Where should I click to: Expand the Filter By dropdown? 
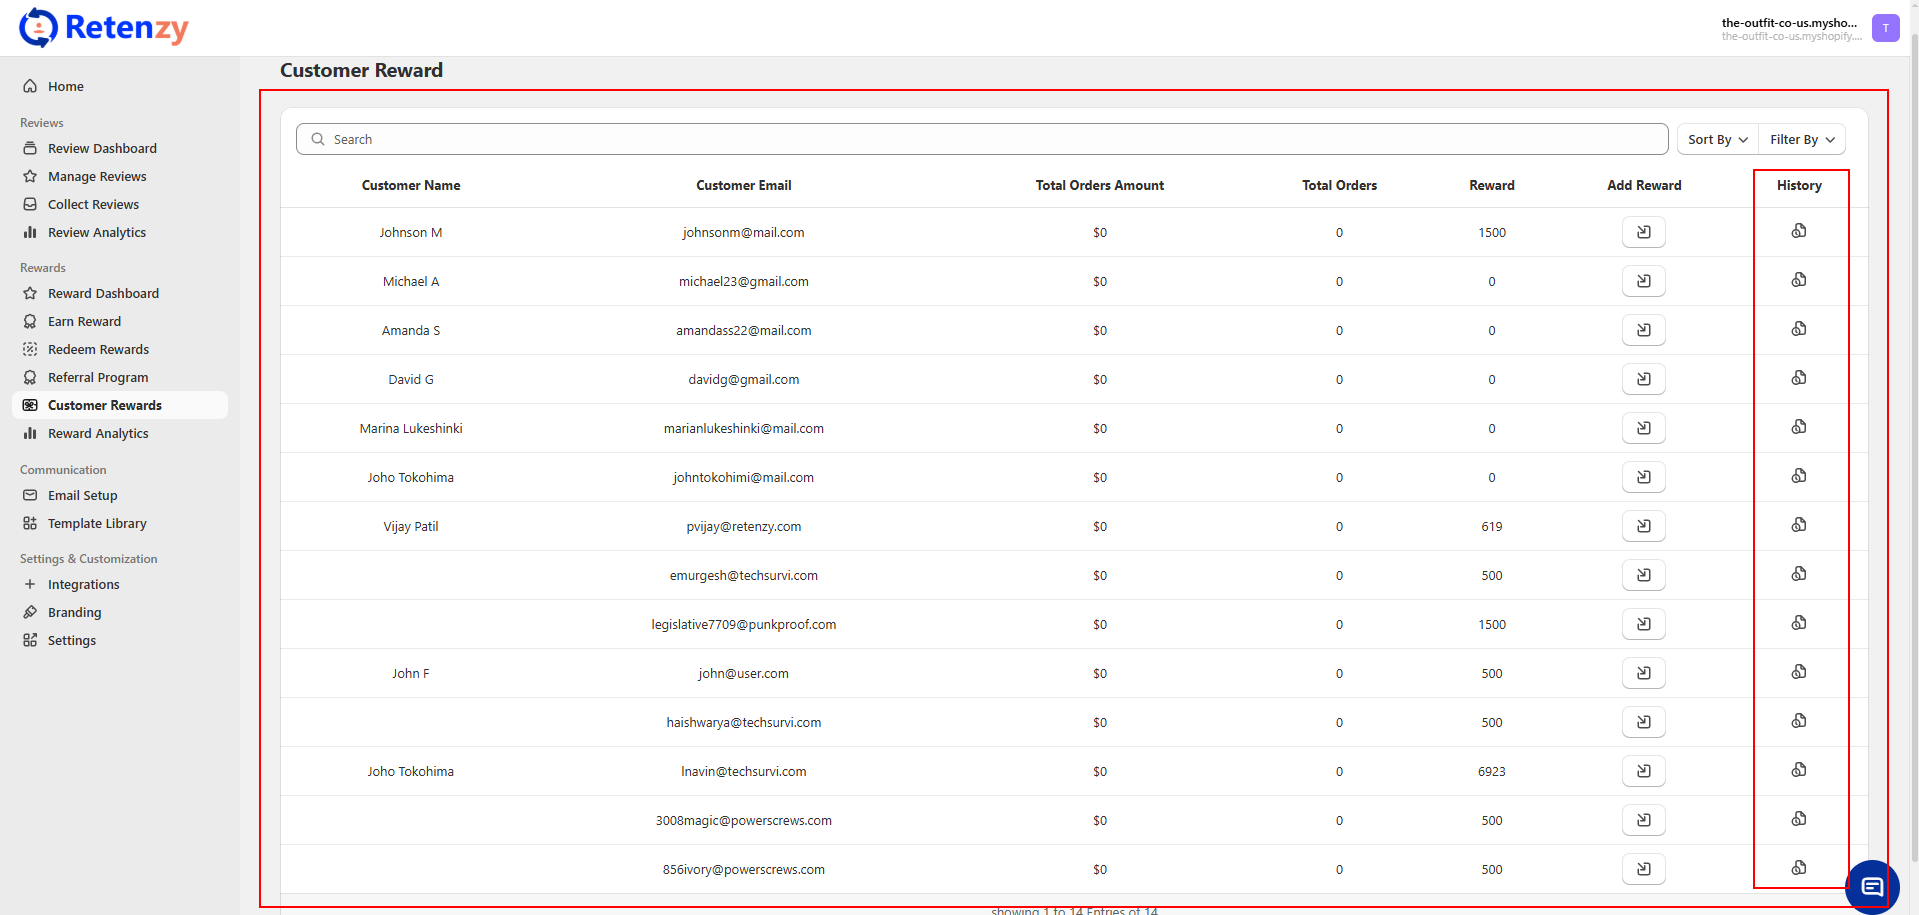point(1801,140)
